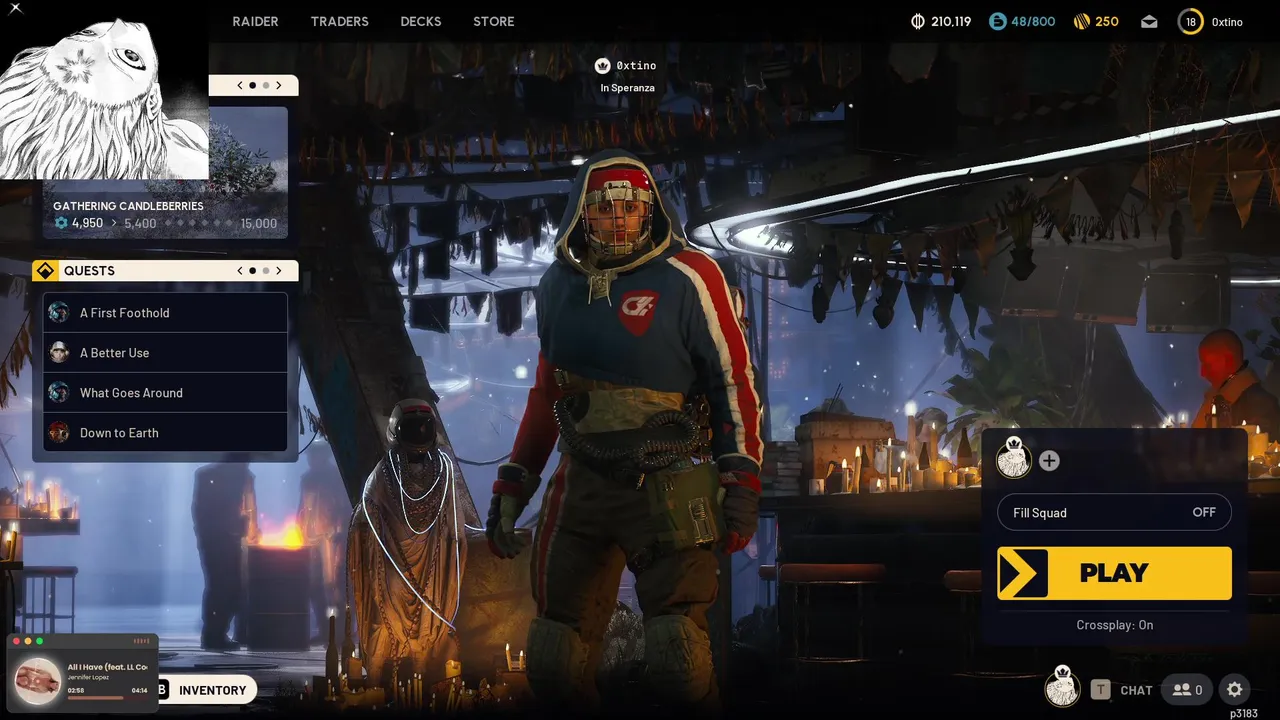The image size is (1280, 720).
Task: Open the QUESTS panel header
Action: pyautogui.click(x=165, y=271)
